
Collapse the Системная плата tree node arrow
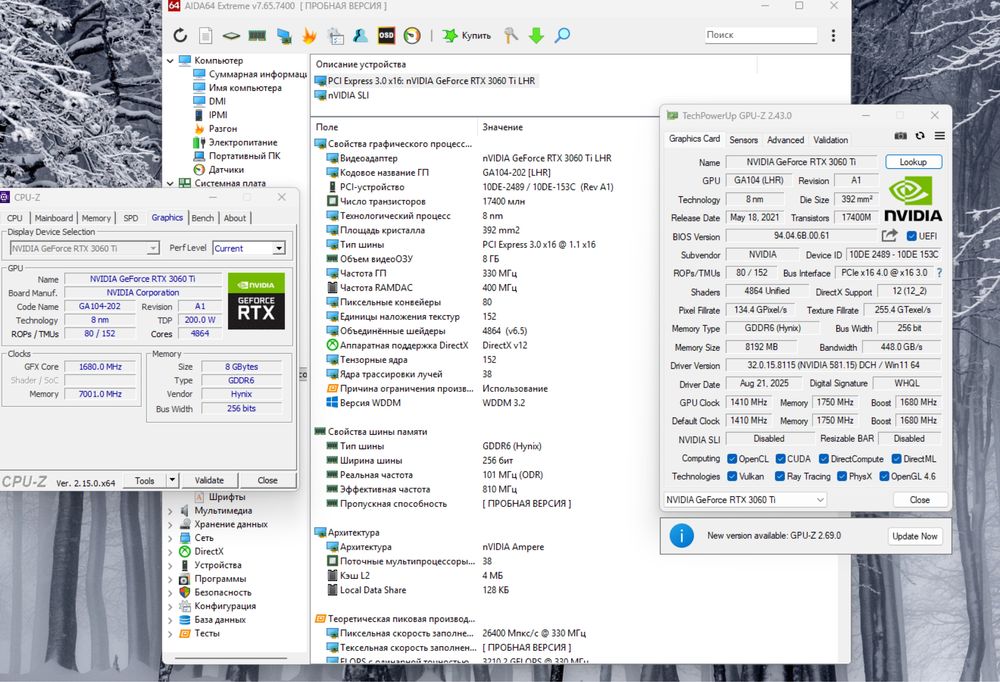[170, 183]
